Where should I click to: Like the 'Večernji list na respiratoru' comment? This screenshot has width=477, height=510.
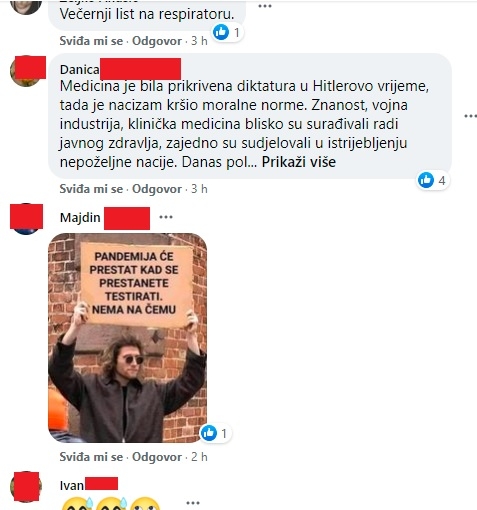pos(91,41)
